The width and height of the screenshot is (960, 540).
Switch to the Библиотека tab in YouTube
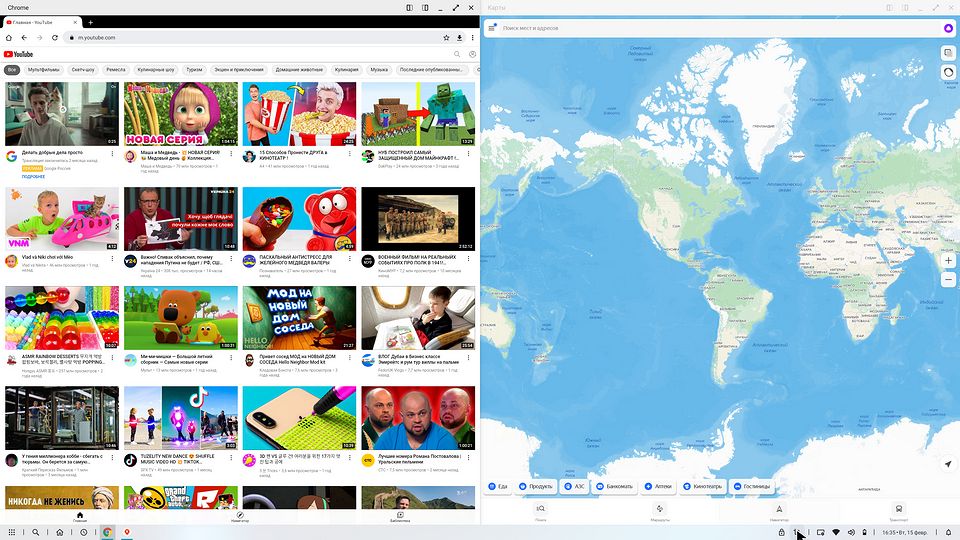399,517
